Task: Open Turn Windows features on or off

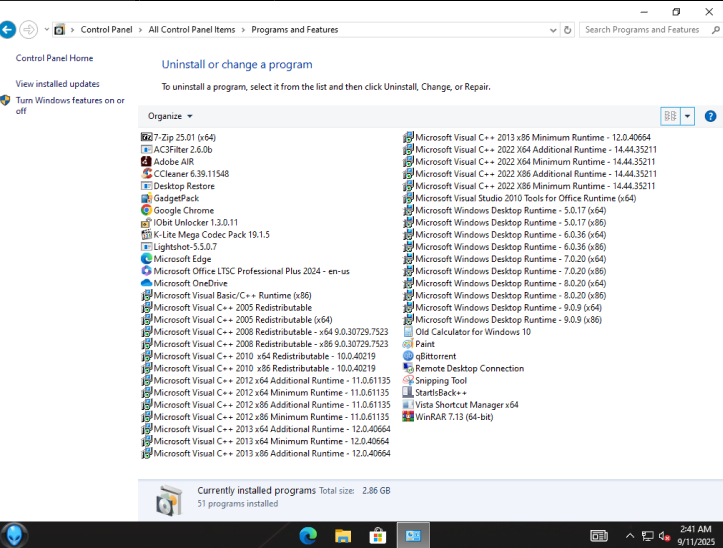Action: click(70, 105)
